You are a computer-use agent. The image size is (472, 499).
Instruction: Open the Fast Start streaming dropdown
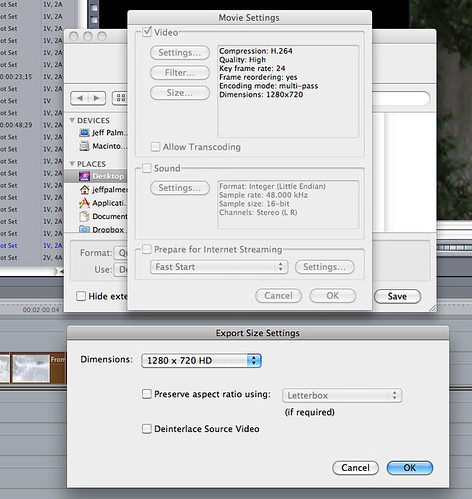[219, 267]
